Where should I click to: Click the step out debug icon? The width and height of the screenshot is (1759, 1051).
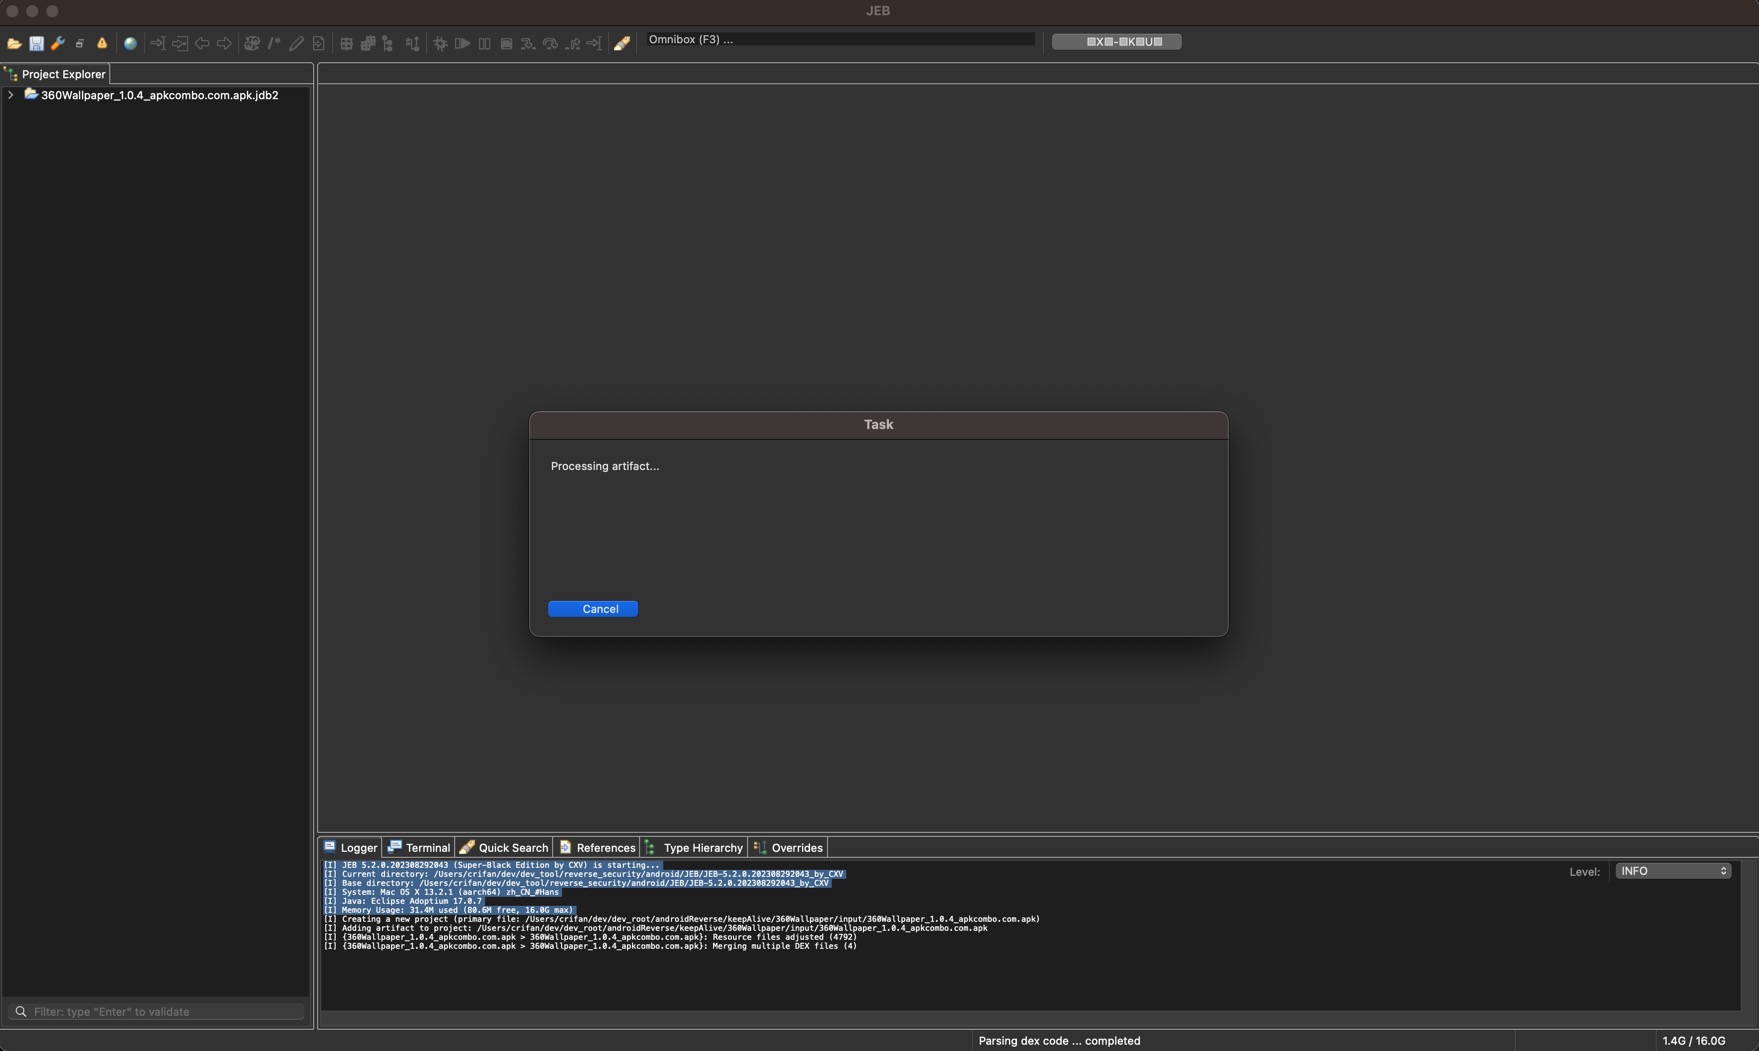pos(572,43)
